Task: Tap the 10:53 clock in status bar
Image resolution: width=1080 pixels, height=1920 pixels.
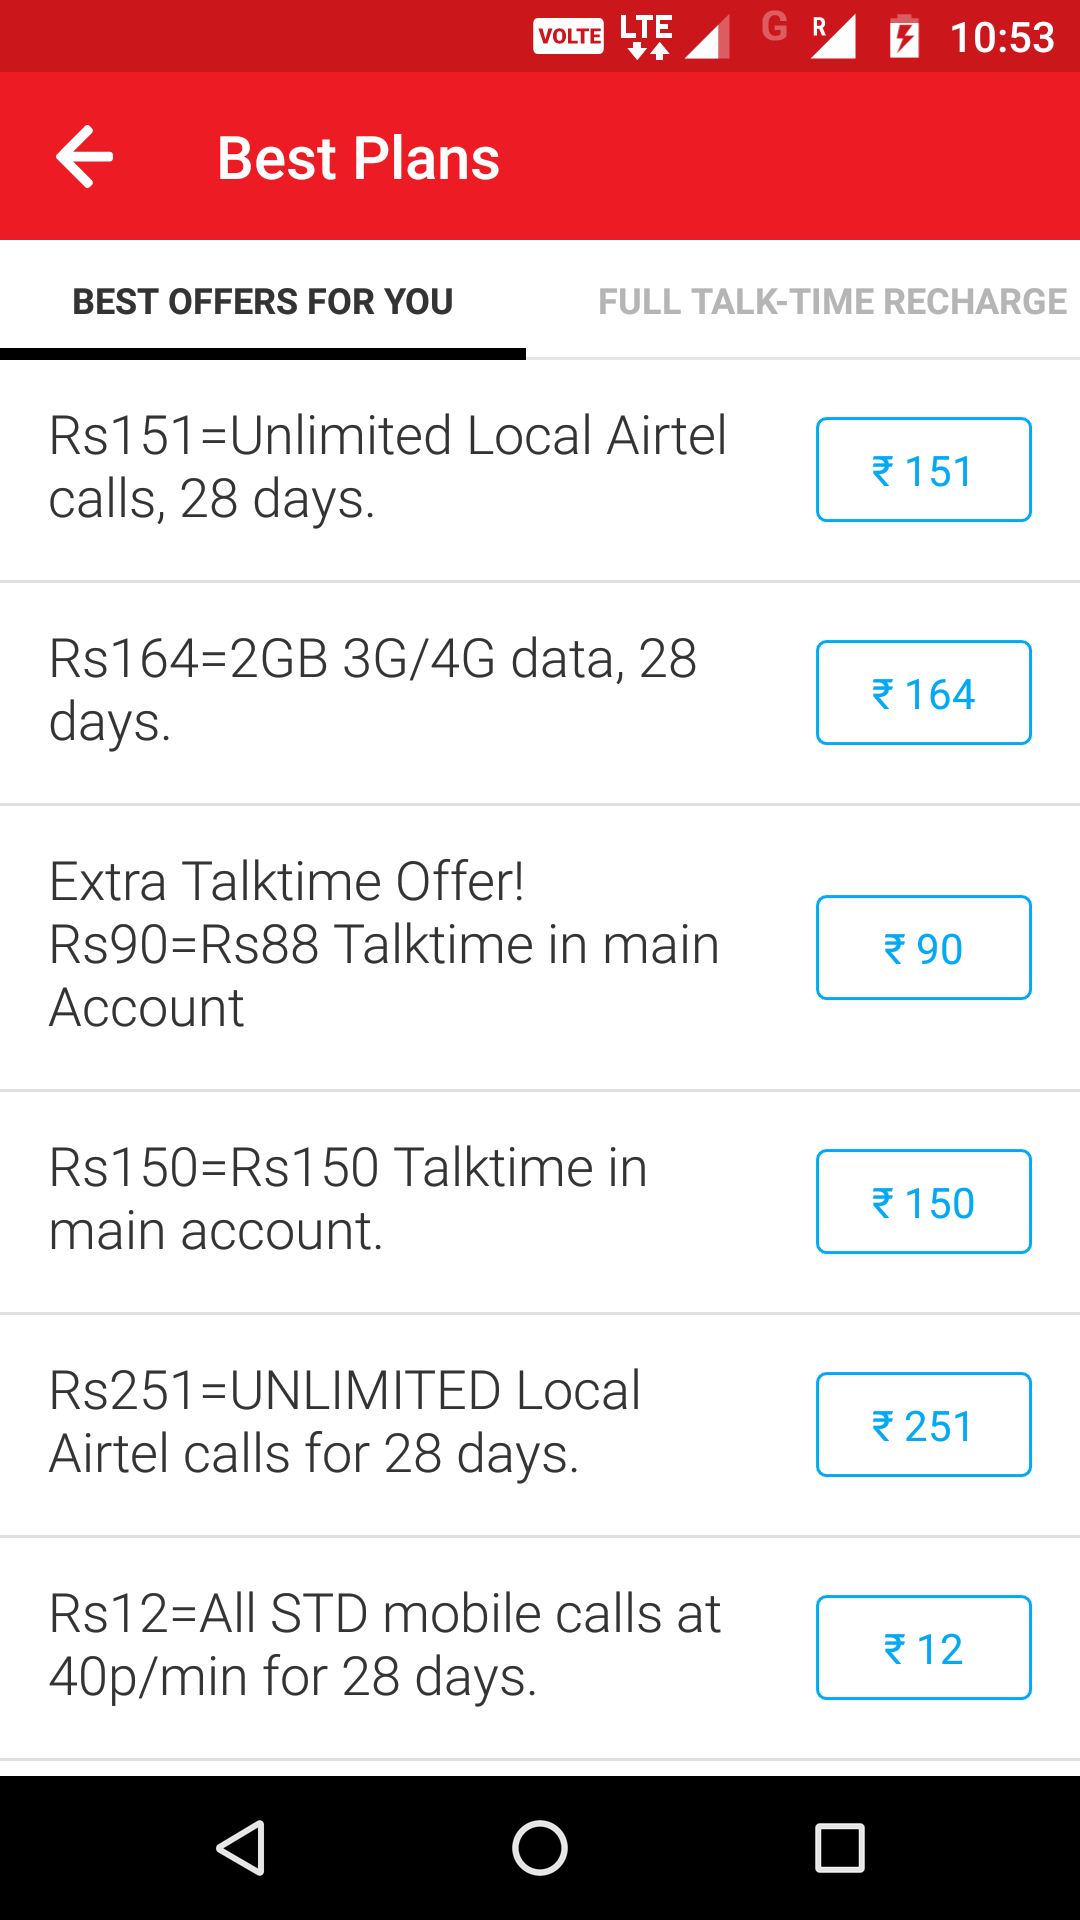Action: [x=1001, y=38]
